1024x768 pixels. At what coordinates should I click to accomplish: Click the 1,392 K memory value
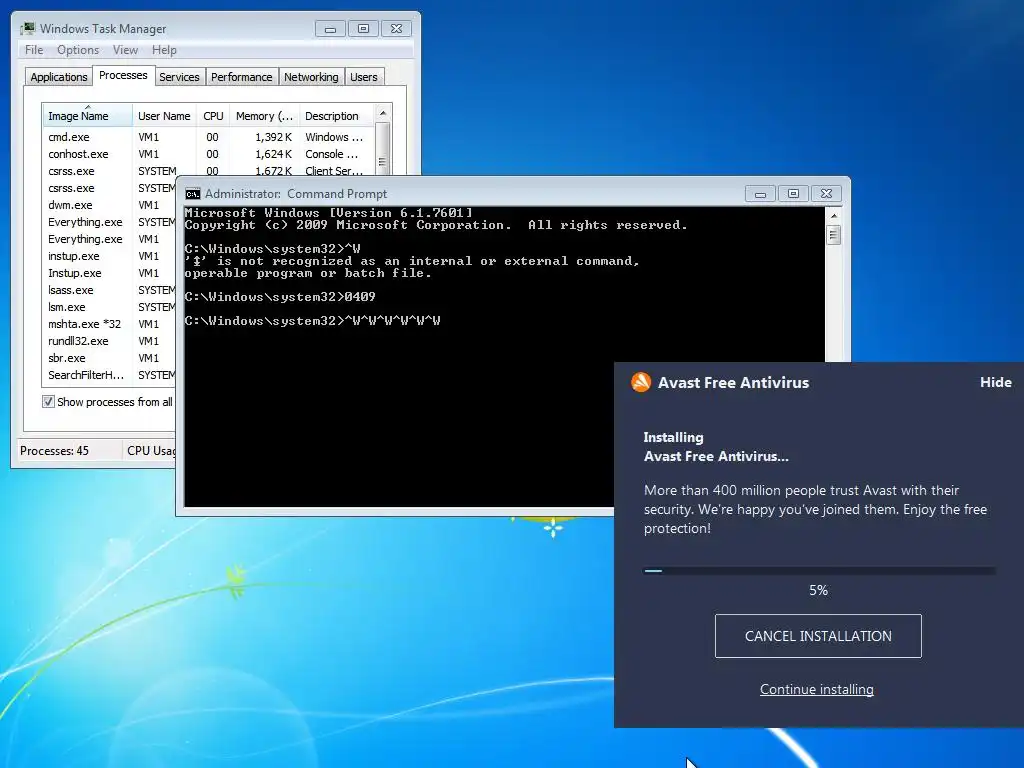(273, 137)
